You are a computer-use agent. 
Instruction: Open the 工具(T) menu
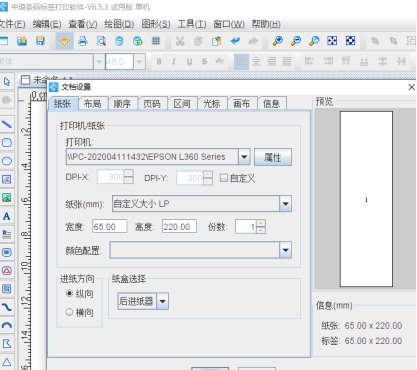pyautogui.click(x=192, y=24)
